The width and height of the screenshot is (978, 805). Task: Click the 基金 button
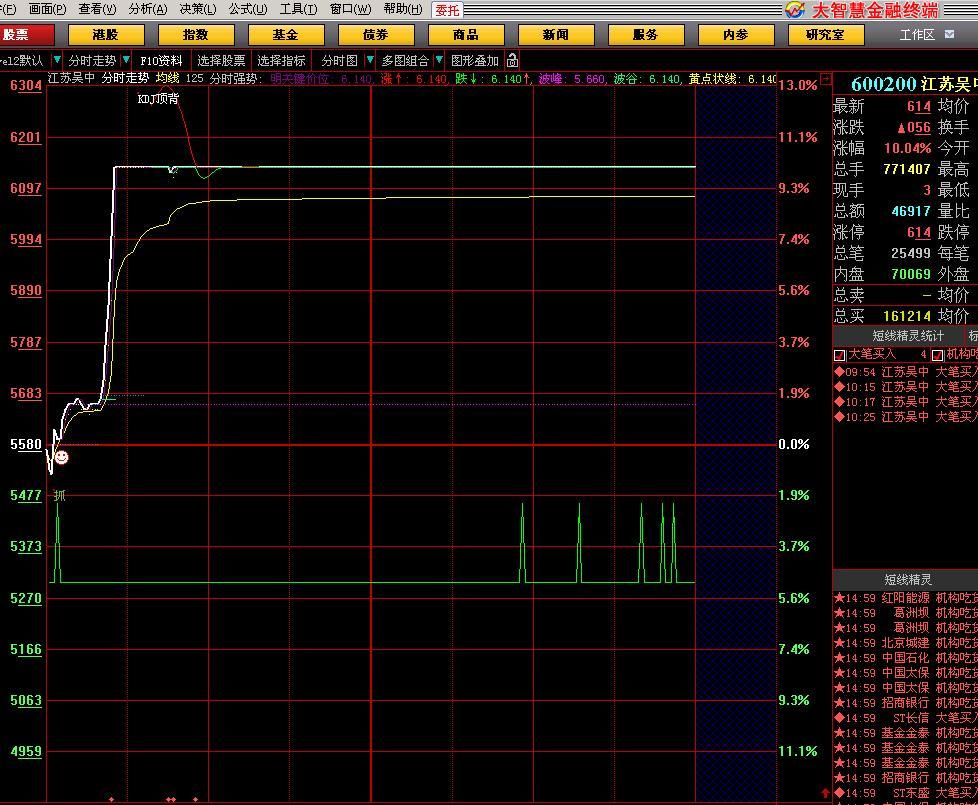286,35
